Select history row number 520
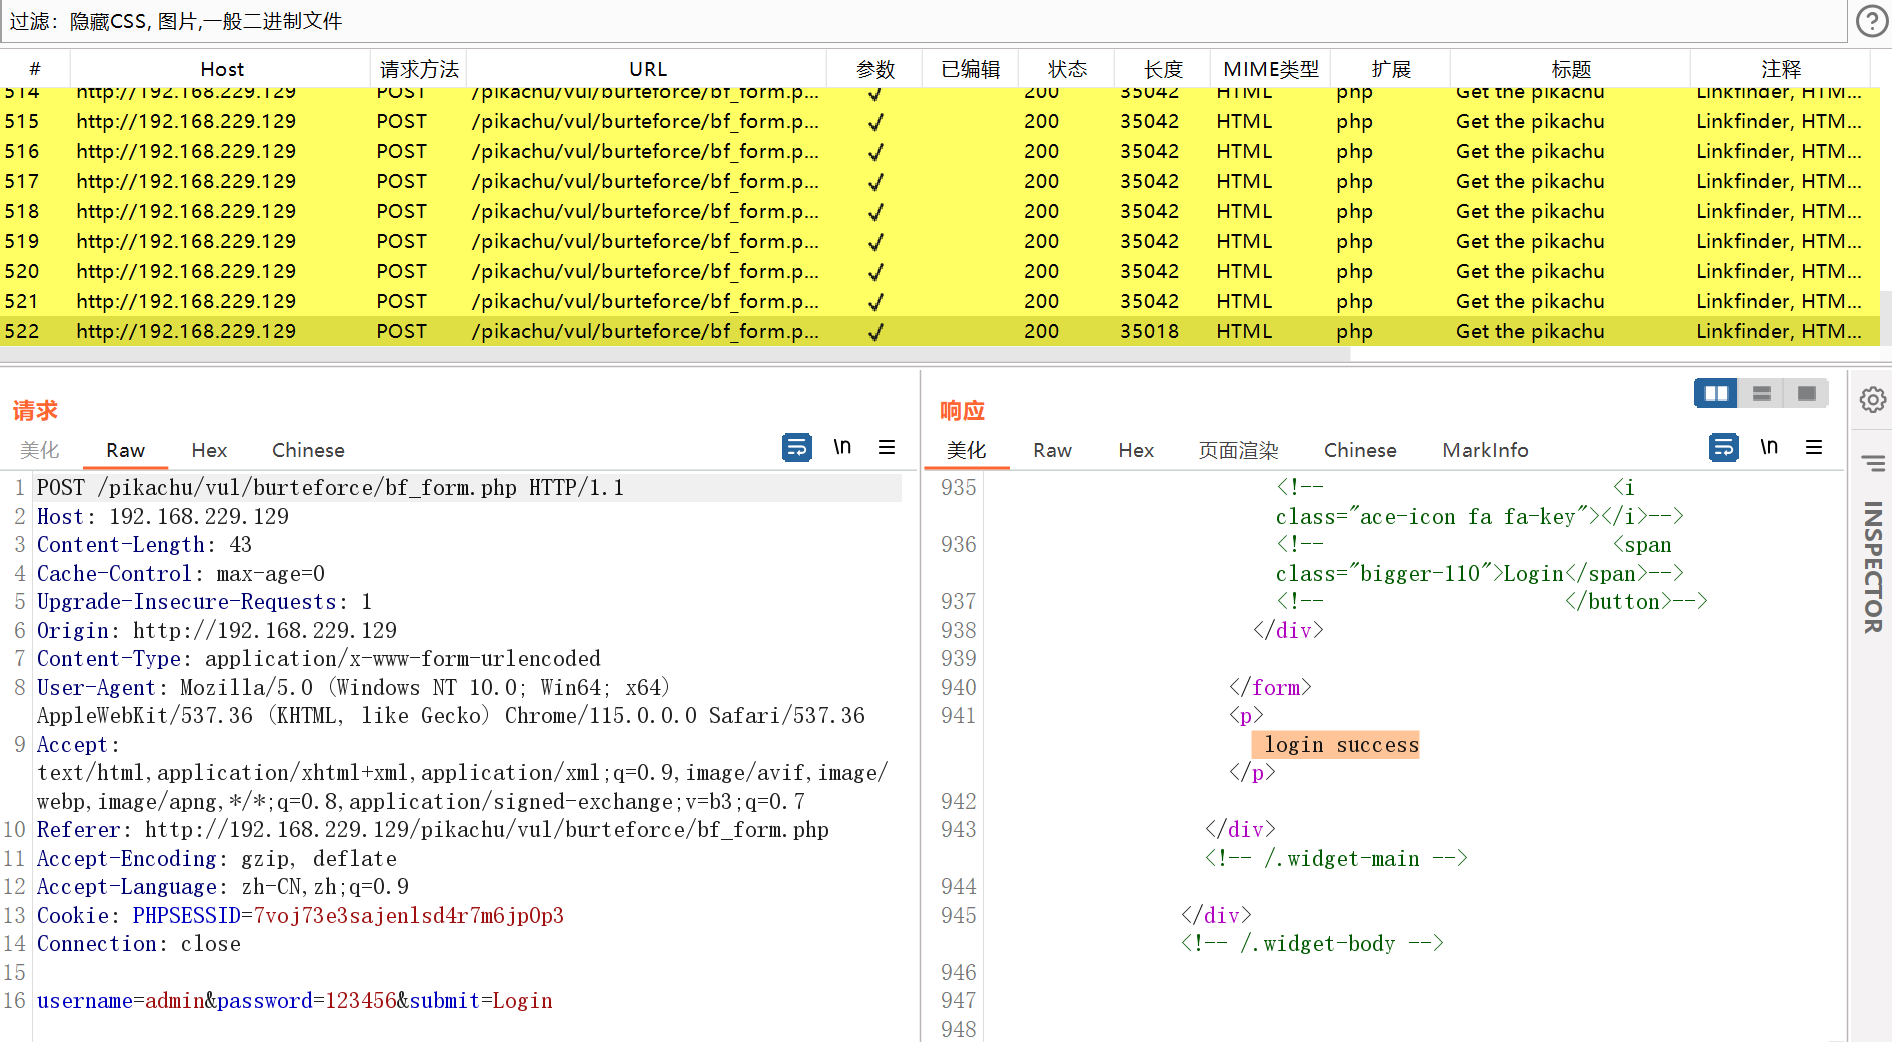The image size is (1892, 1042). pos(940,271)
